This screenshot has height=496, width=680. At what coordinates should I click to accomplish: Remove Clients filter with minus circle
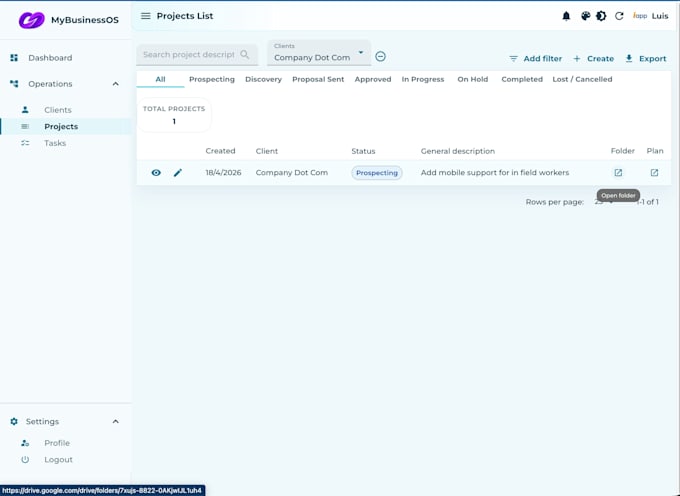pyautogui.click(x=380, y=56)
